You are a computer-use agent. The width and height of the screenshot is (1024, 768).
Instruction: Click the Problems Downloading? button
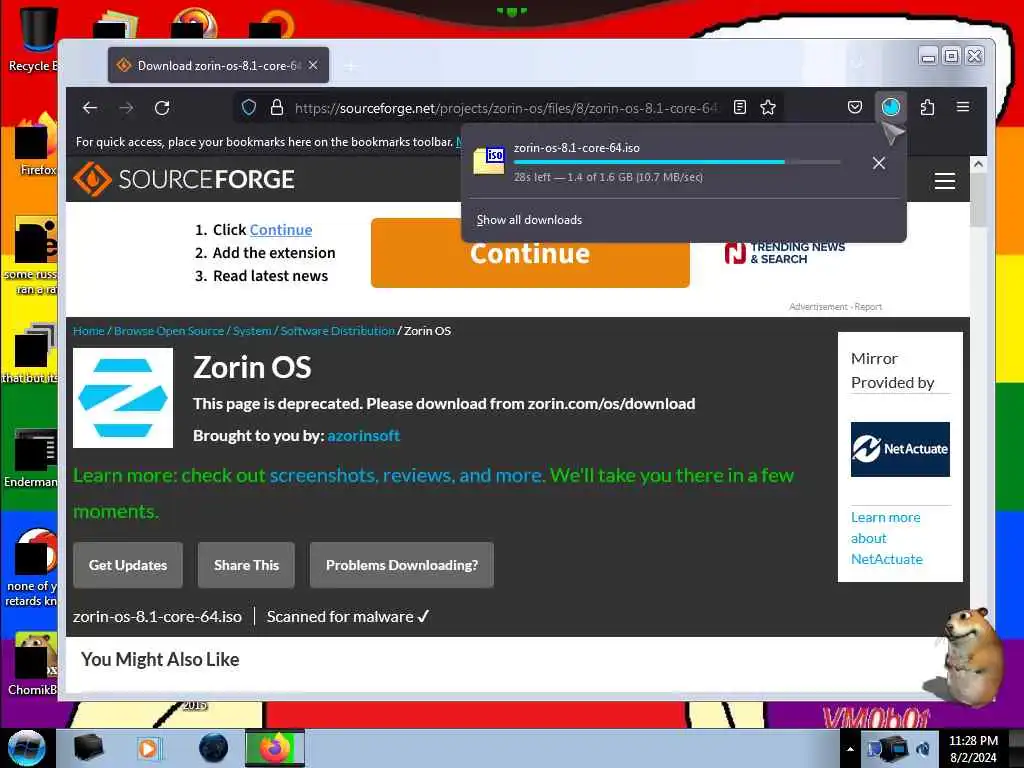pos(402,565)
